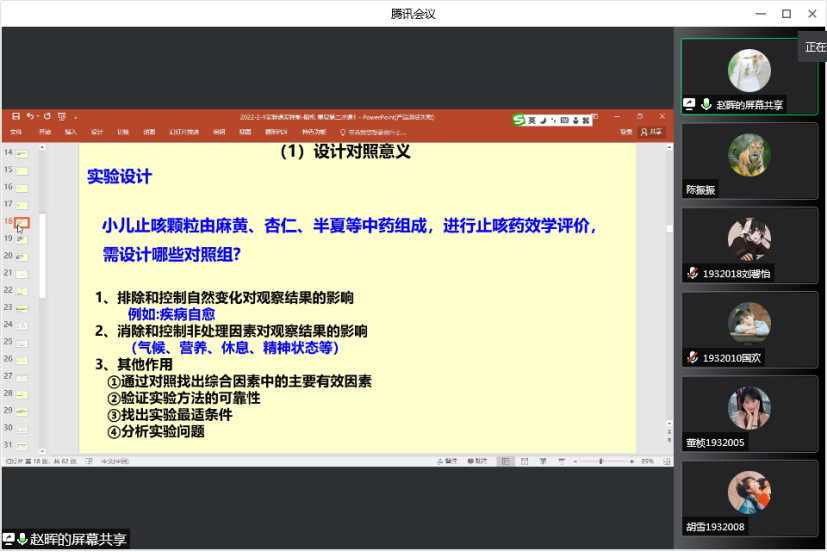Select slide 27 thumbnail
The height and width of the screenshot is (552, 827).
22,377
